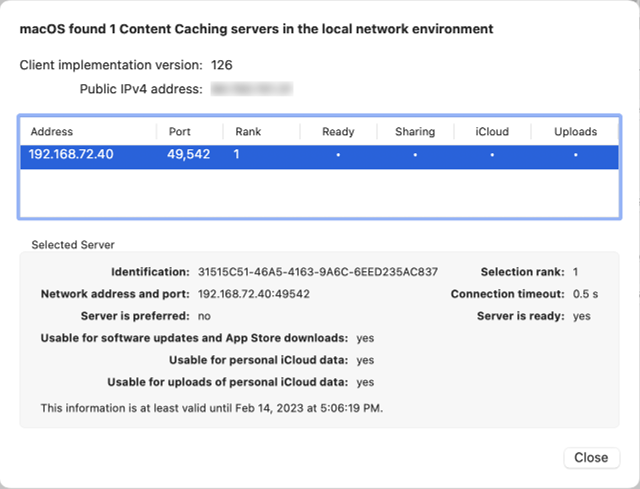Viewport: 640px width, 489px height.
Task: Select server row 192.168.72.40
Action: (x=320, y=157)
